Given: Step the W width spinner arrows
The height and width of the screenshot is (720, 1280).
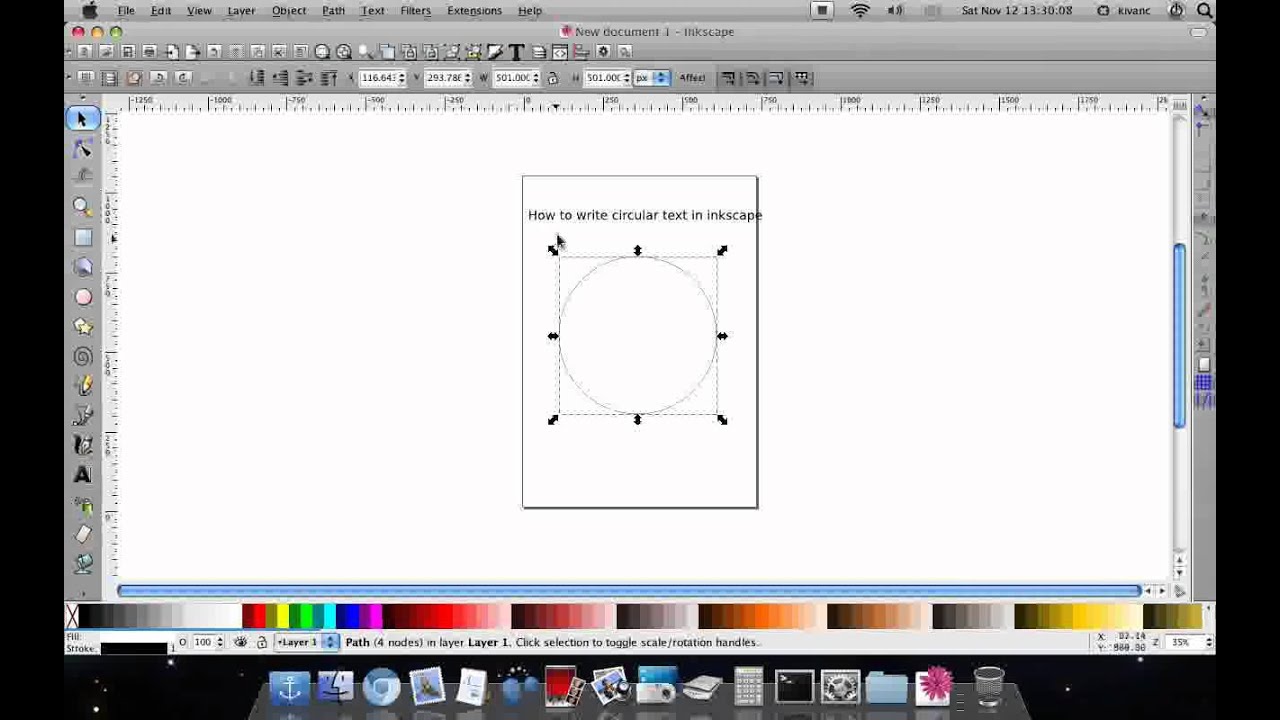Looking at the screenshot, I should click(536, 78).
